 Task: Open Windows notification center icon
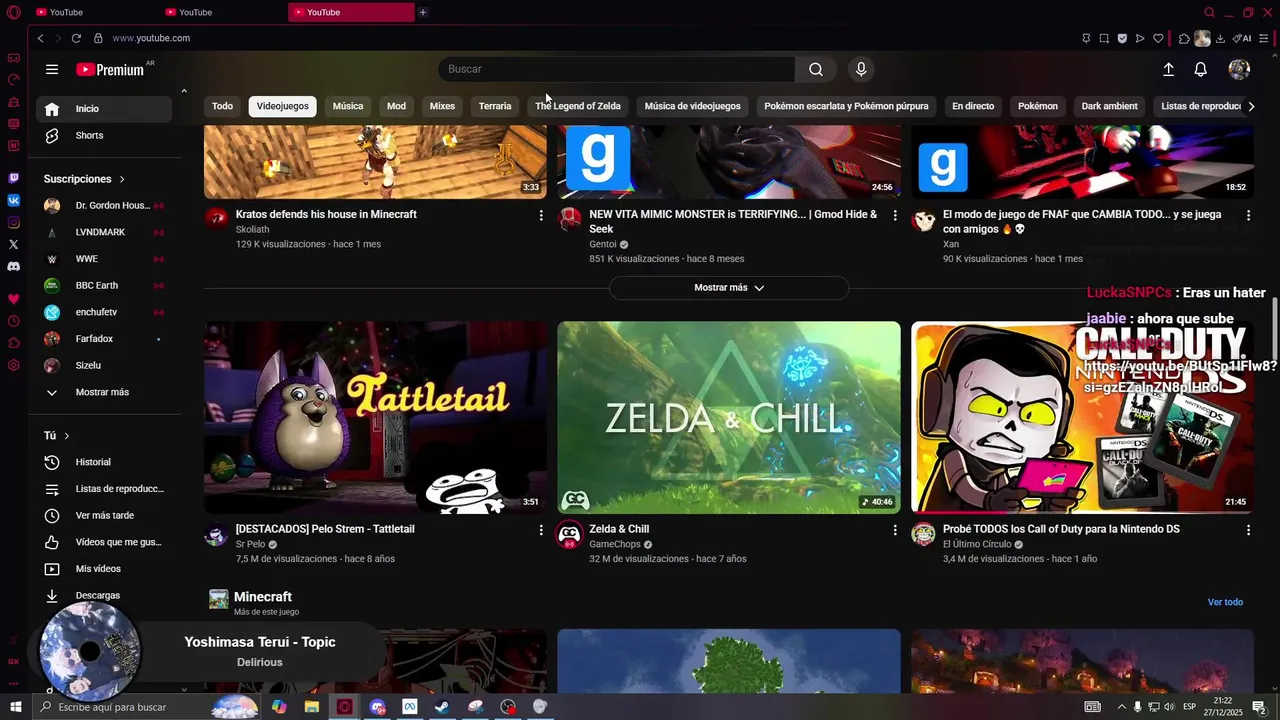click(1259, 707)
